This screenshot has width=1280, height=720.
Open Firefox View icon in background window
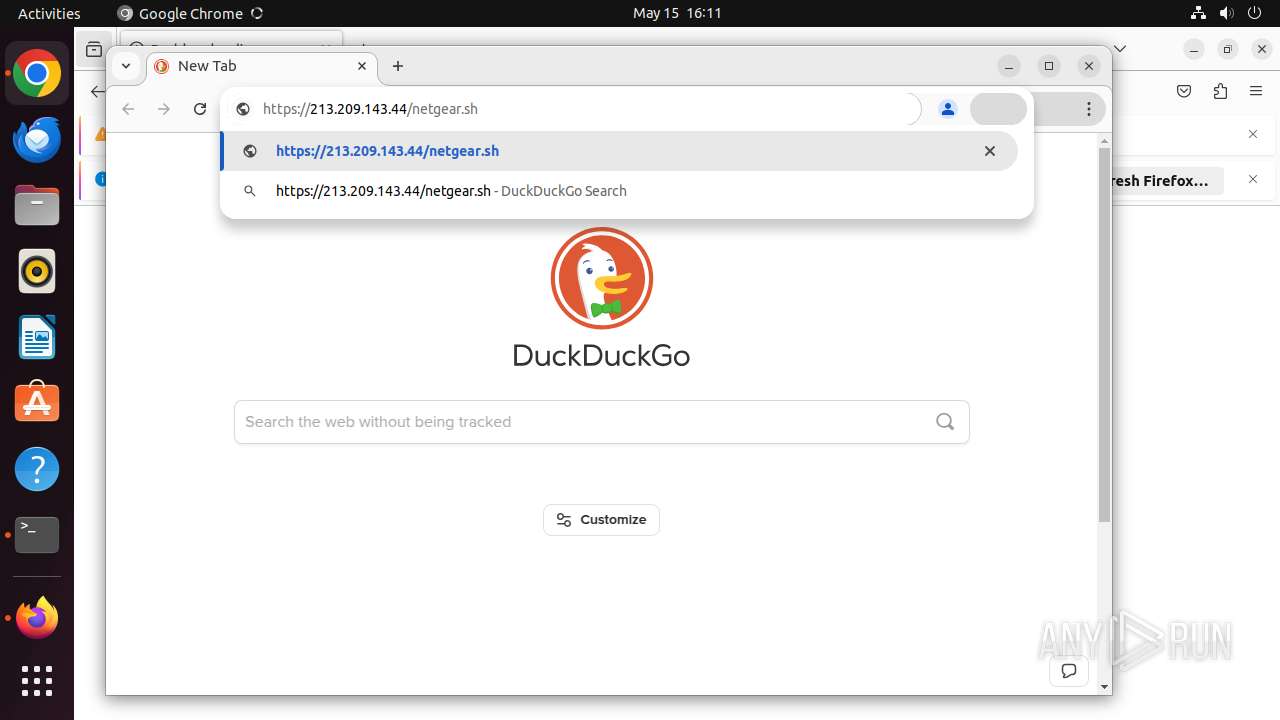click(x=93, y=49)
